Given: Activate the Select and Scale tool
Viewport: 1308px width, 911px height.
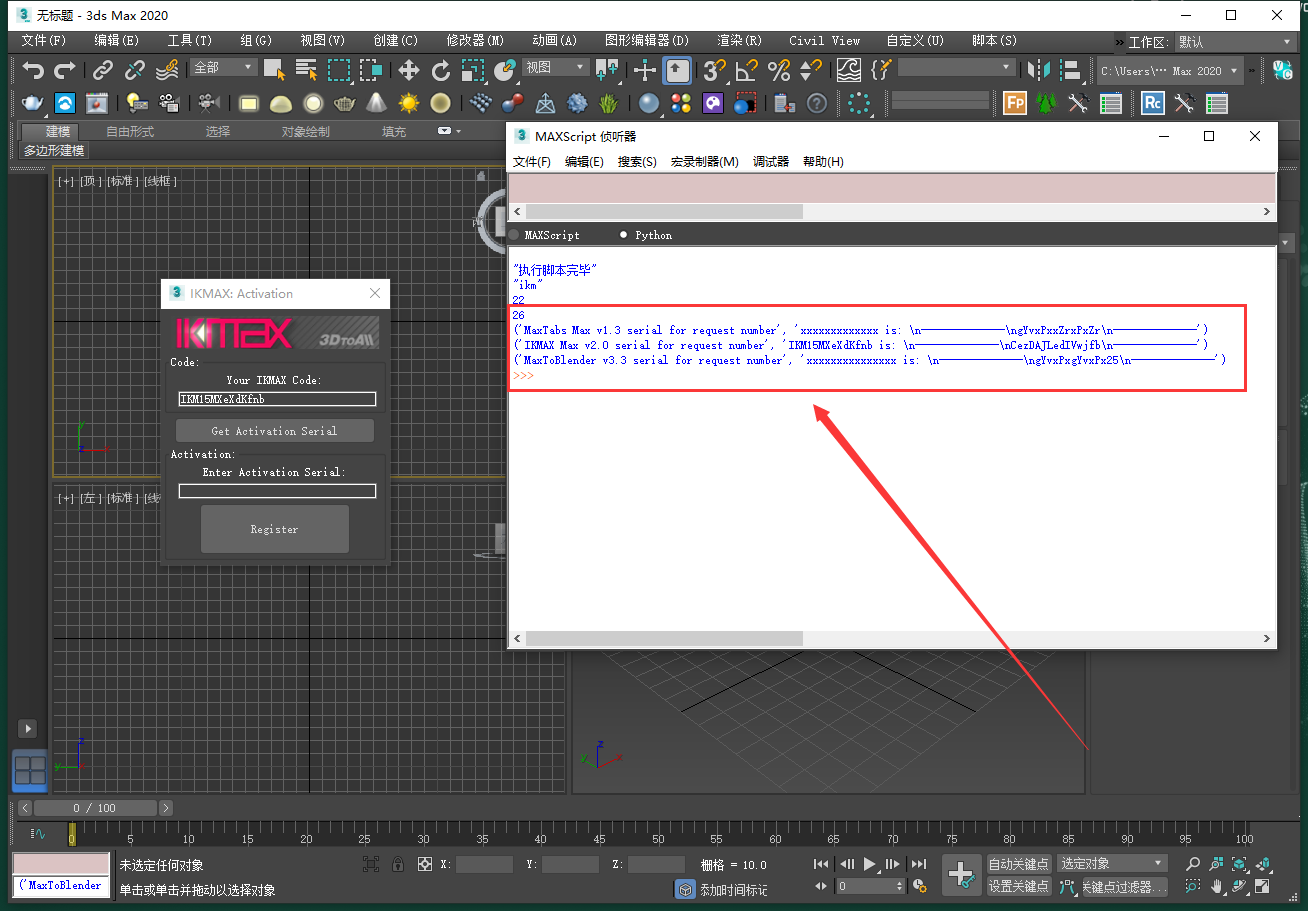Looking at the screenshot, I should 473,70.
